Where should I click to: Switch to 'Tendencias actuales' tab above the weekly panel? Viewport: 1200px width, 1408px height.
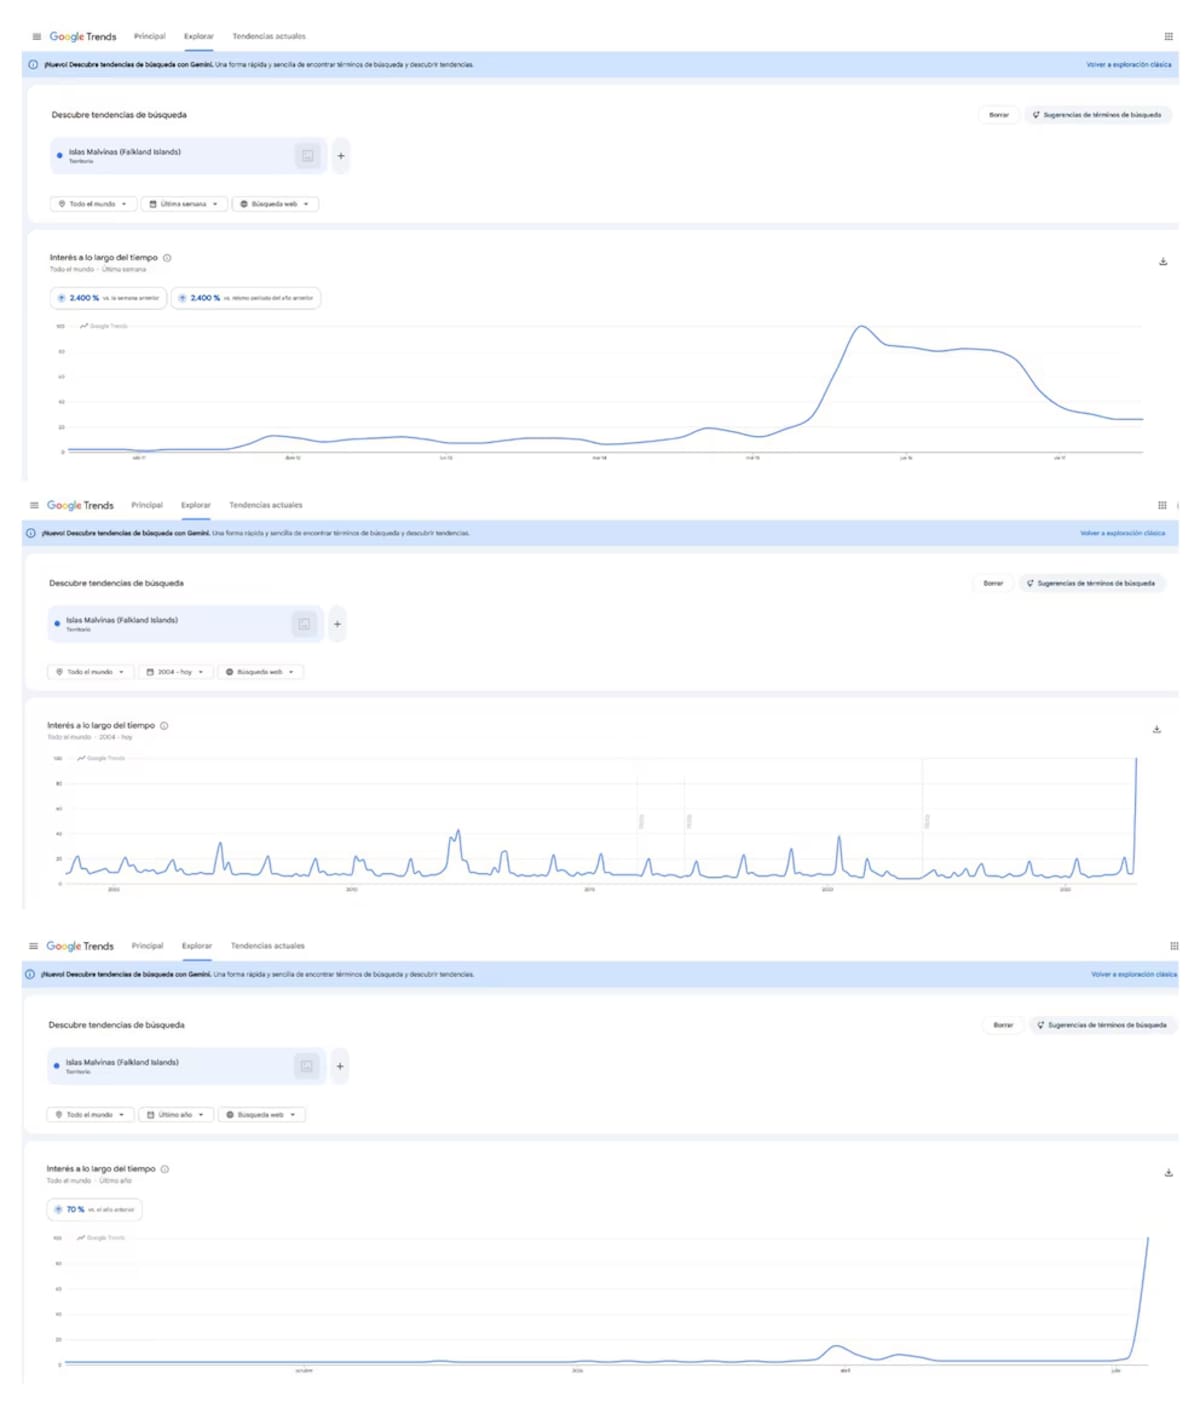click(x=269, y=36)
